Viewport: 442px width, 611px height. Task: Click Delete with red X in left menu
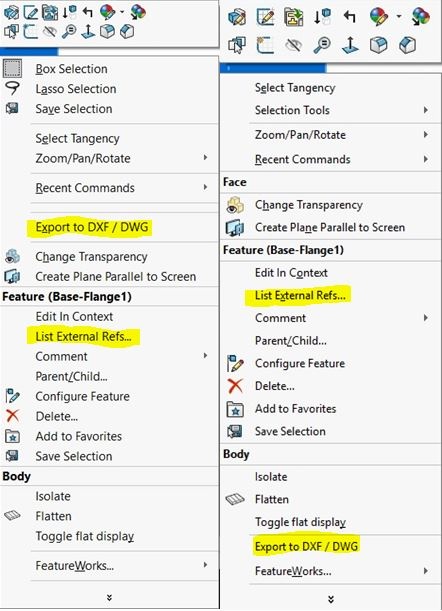[x=57, y=416]
